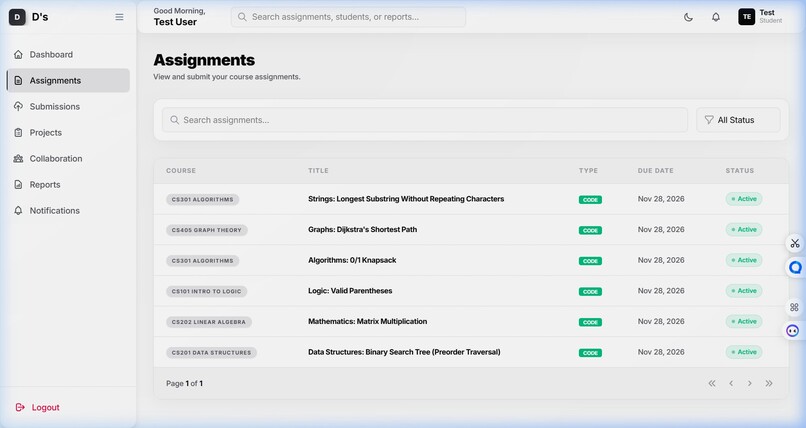Image resolution: width=806 pixels, height=428 pixels.
Task: Open Projects from sidebar
Action: pyautogui.click(x=68, y=133)
